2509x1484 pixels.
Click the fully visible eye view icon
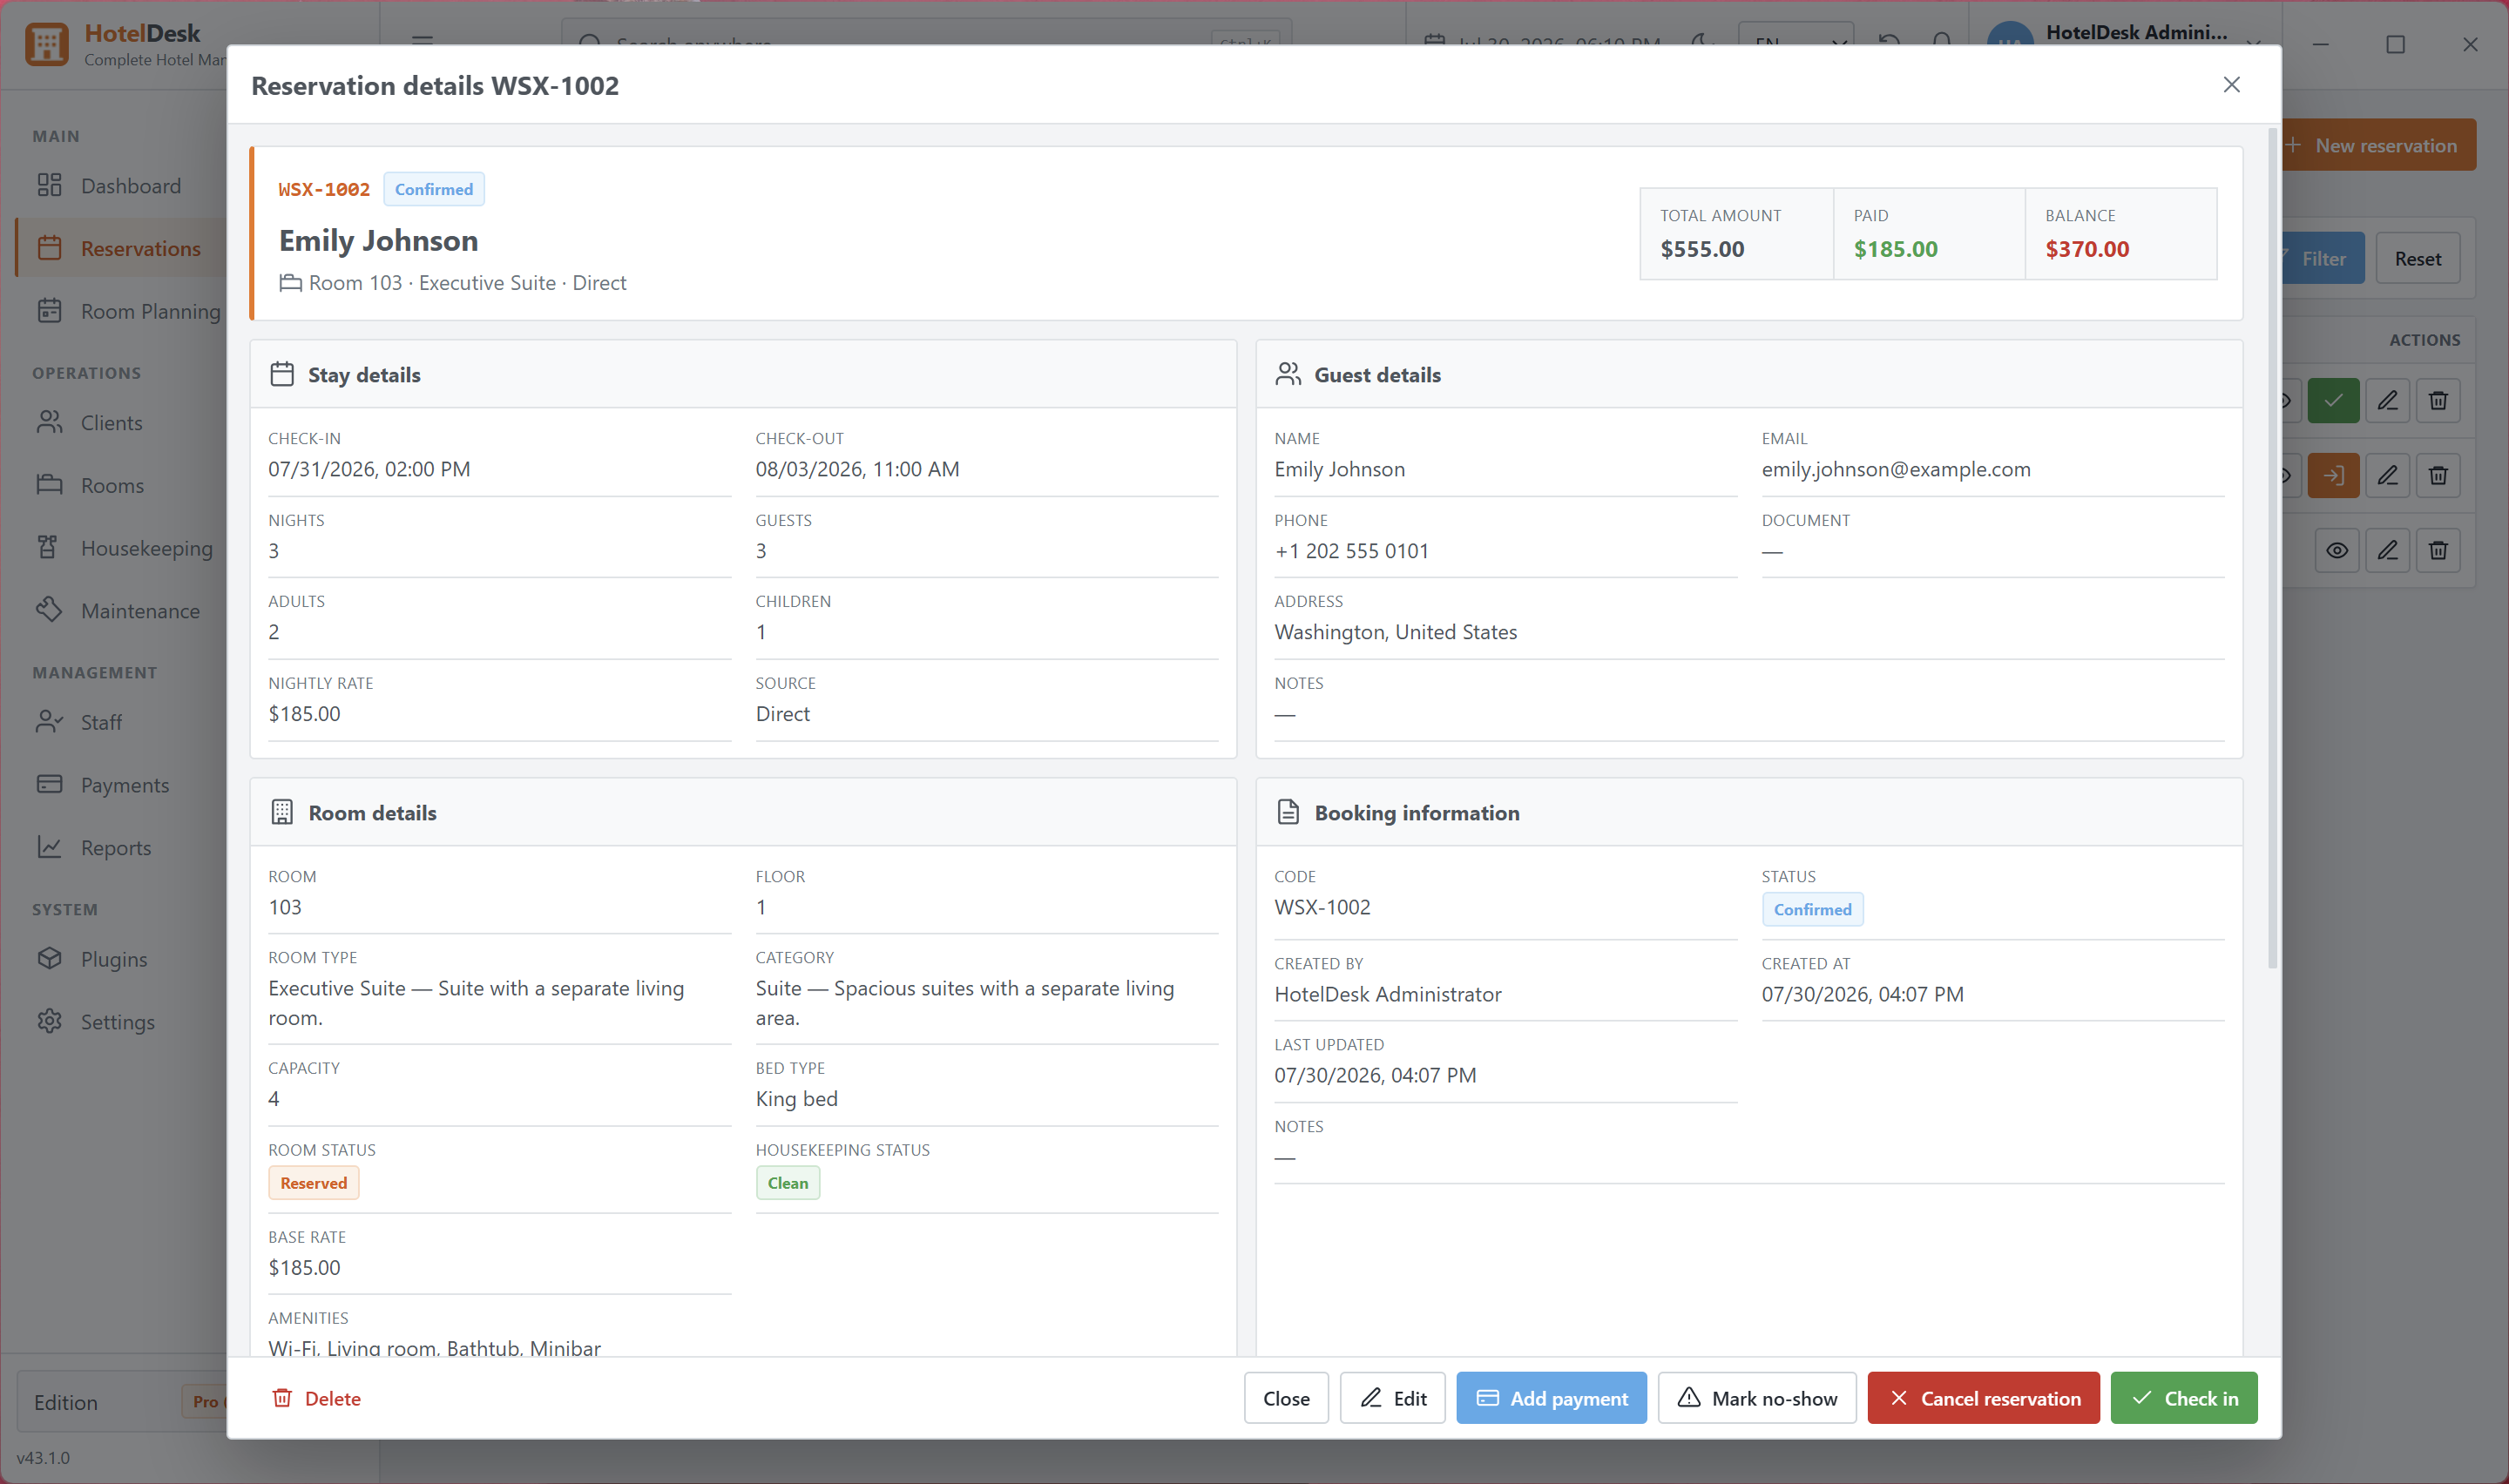(x=2337, y=551)
